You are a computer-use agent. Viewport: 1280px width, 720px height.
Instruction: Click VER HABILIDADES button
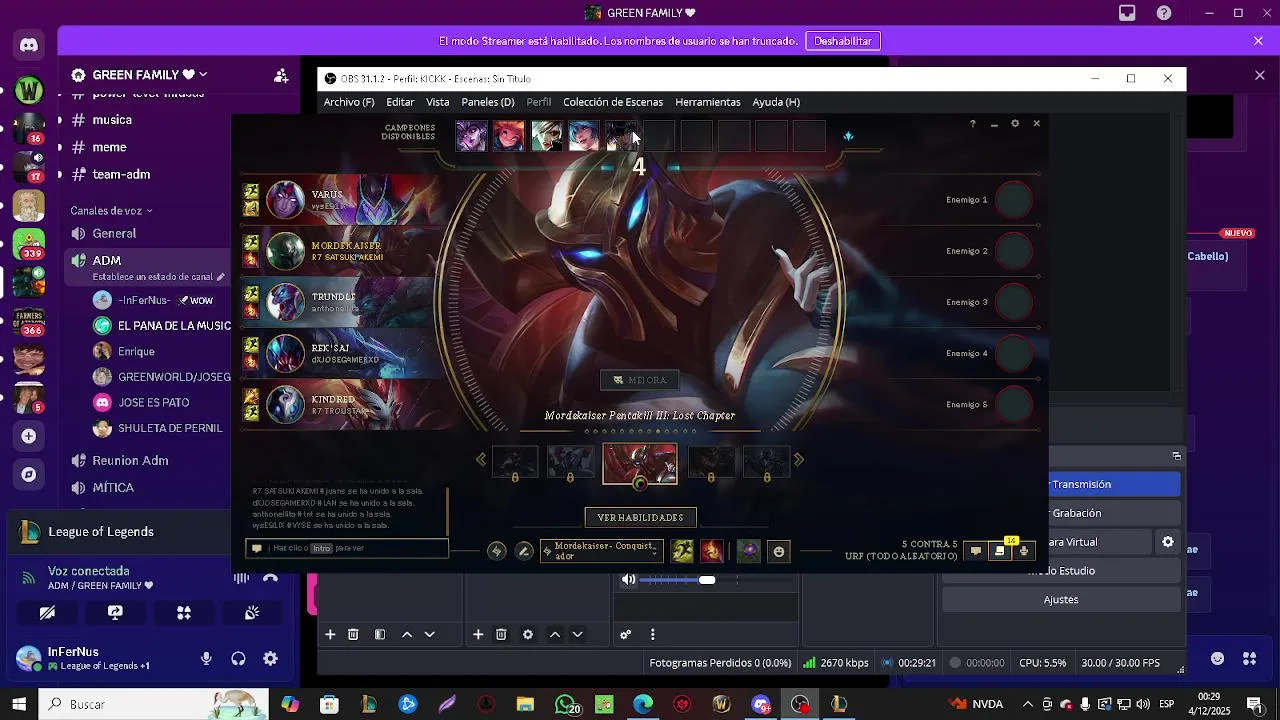[x=640, y=517]
